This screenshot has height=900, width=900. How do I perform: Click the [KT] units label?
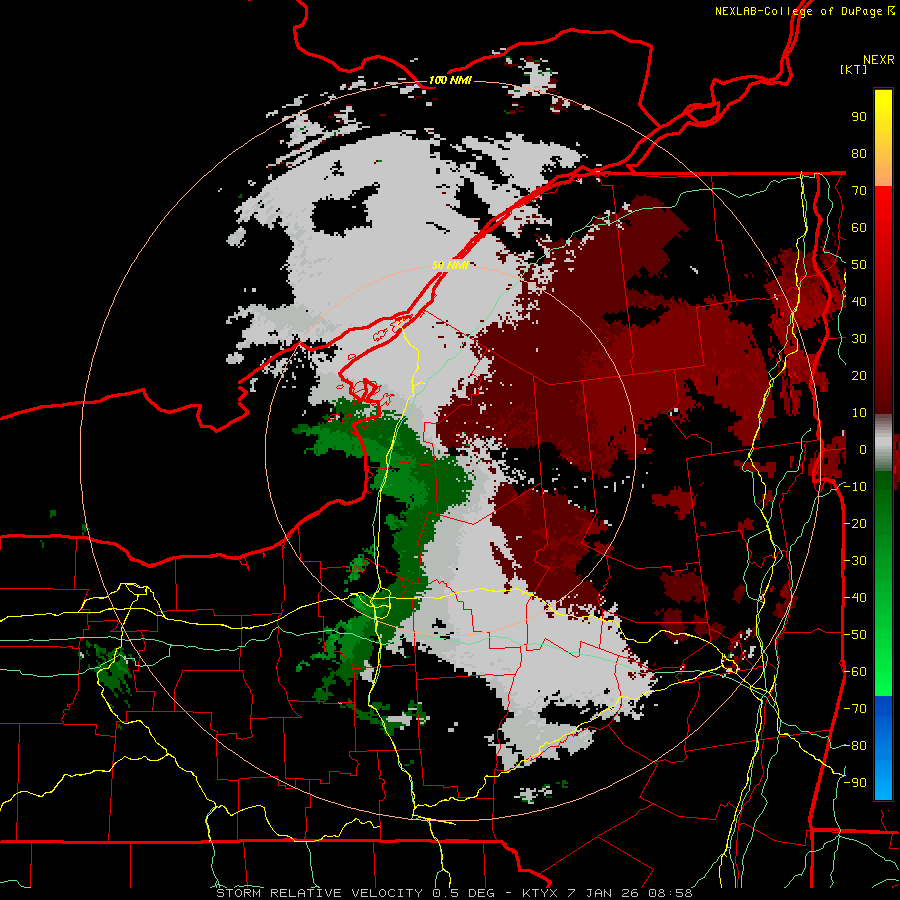pos(854,69)
